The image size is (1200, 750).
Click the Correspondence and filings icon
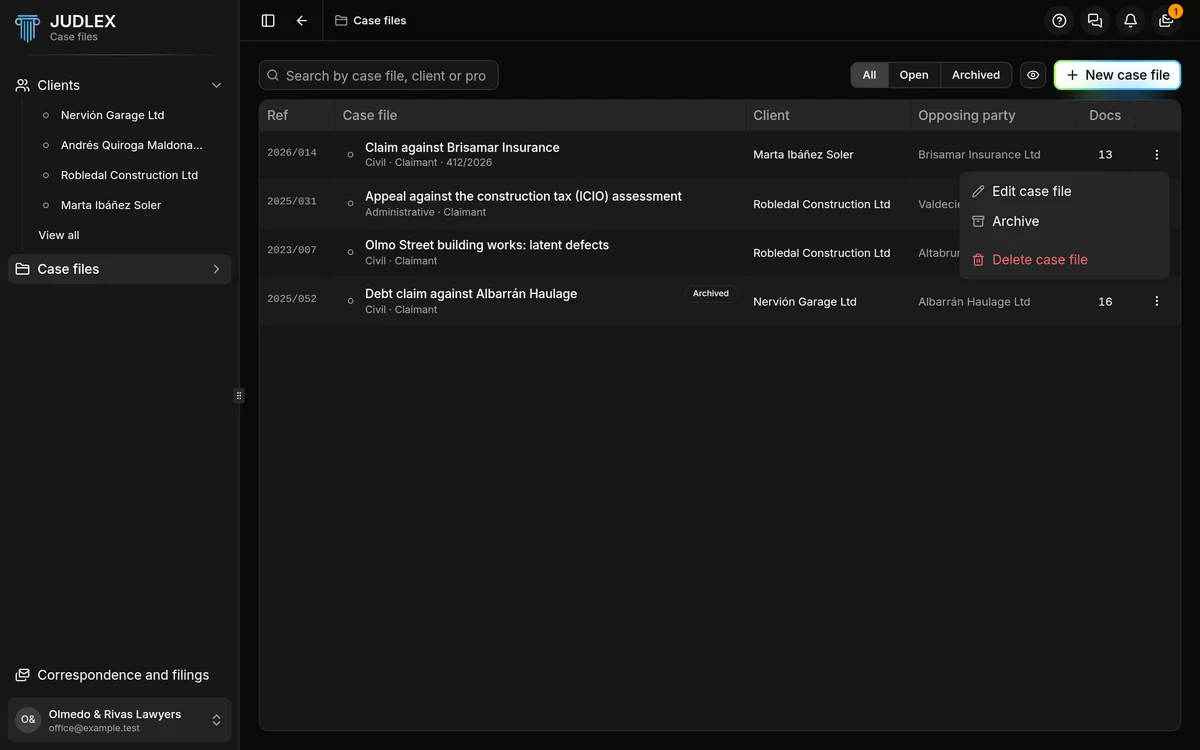pos(23,675)
